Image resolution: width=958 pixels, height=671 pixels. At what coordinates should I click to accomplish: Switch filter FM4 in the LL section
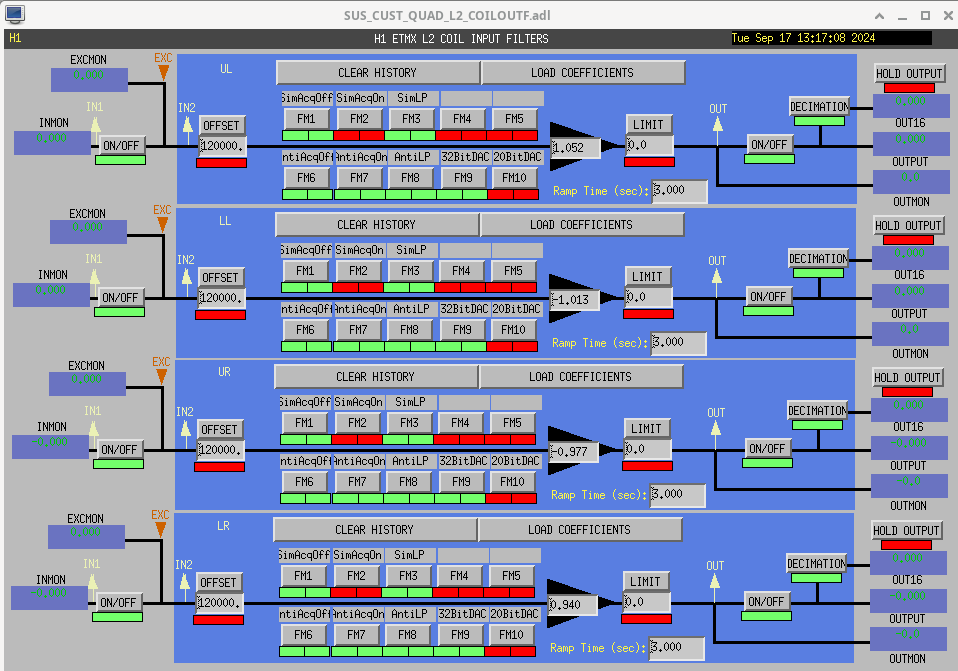click(x=461, y=271)
